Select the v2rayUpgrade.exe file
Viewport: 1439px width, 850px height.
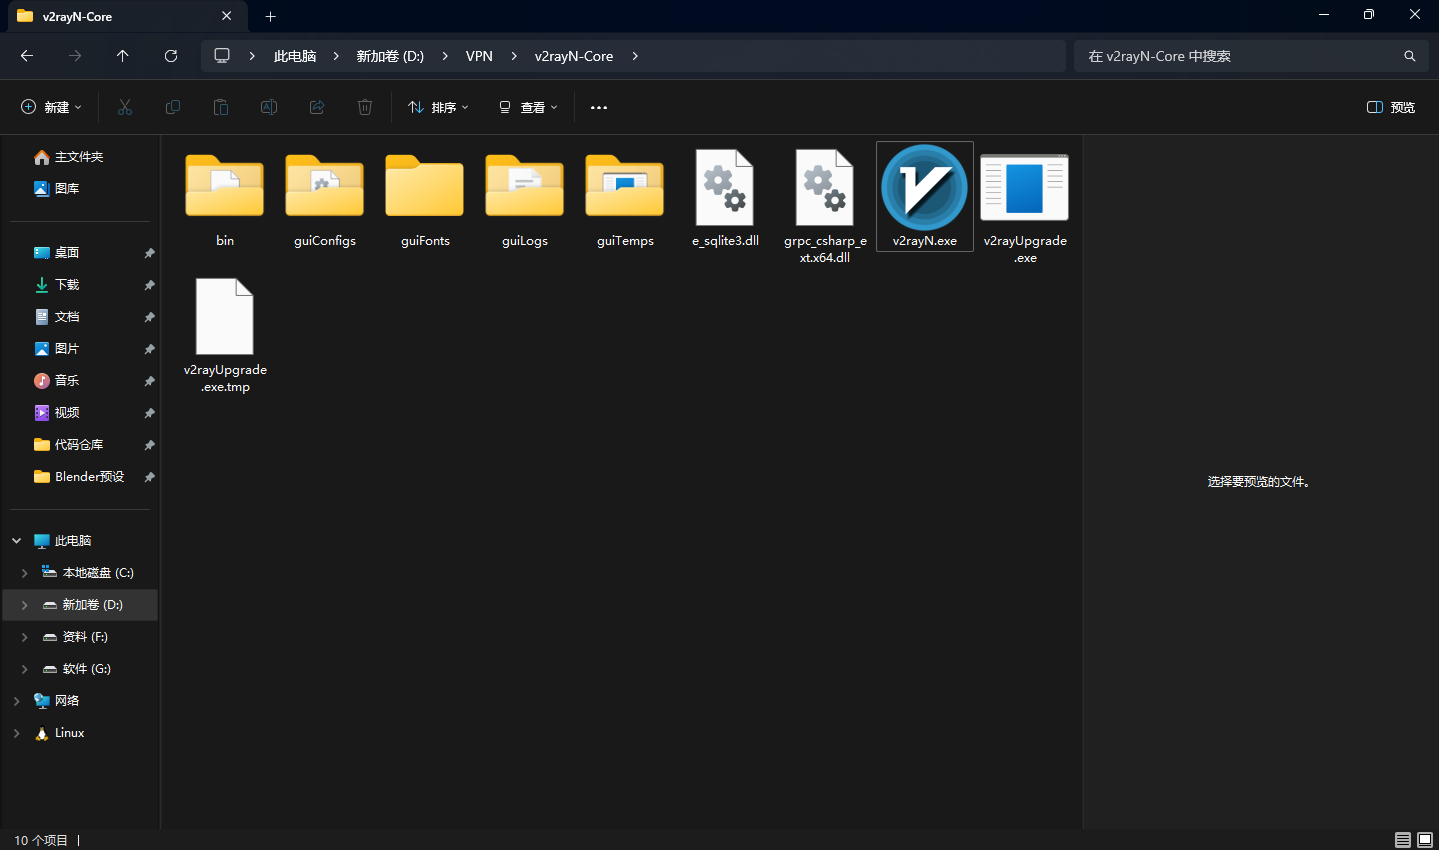click(1025, 207)
